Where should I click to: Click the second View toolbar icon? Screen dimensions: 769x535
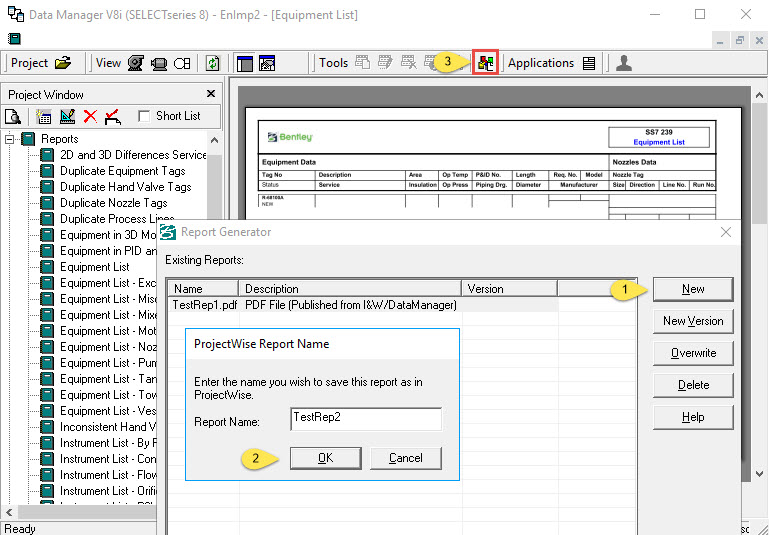coord(159,63)
